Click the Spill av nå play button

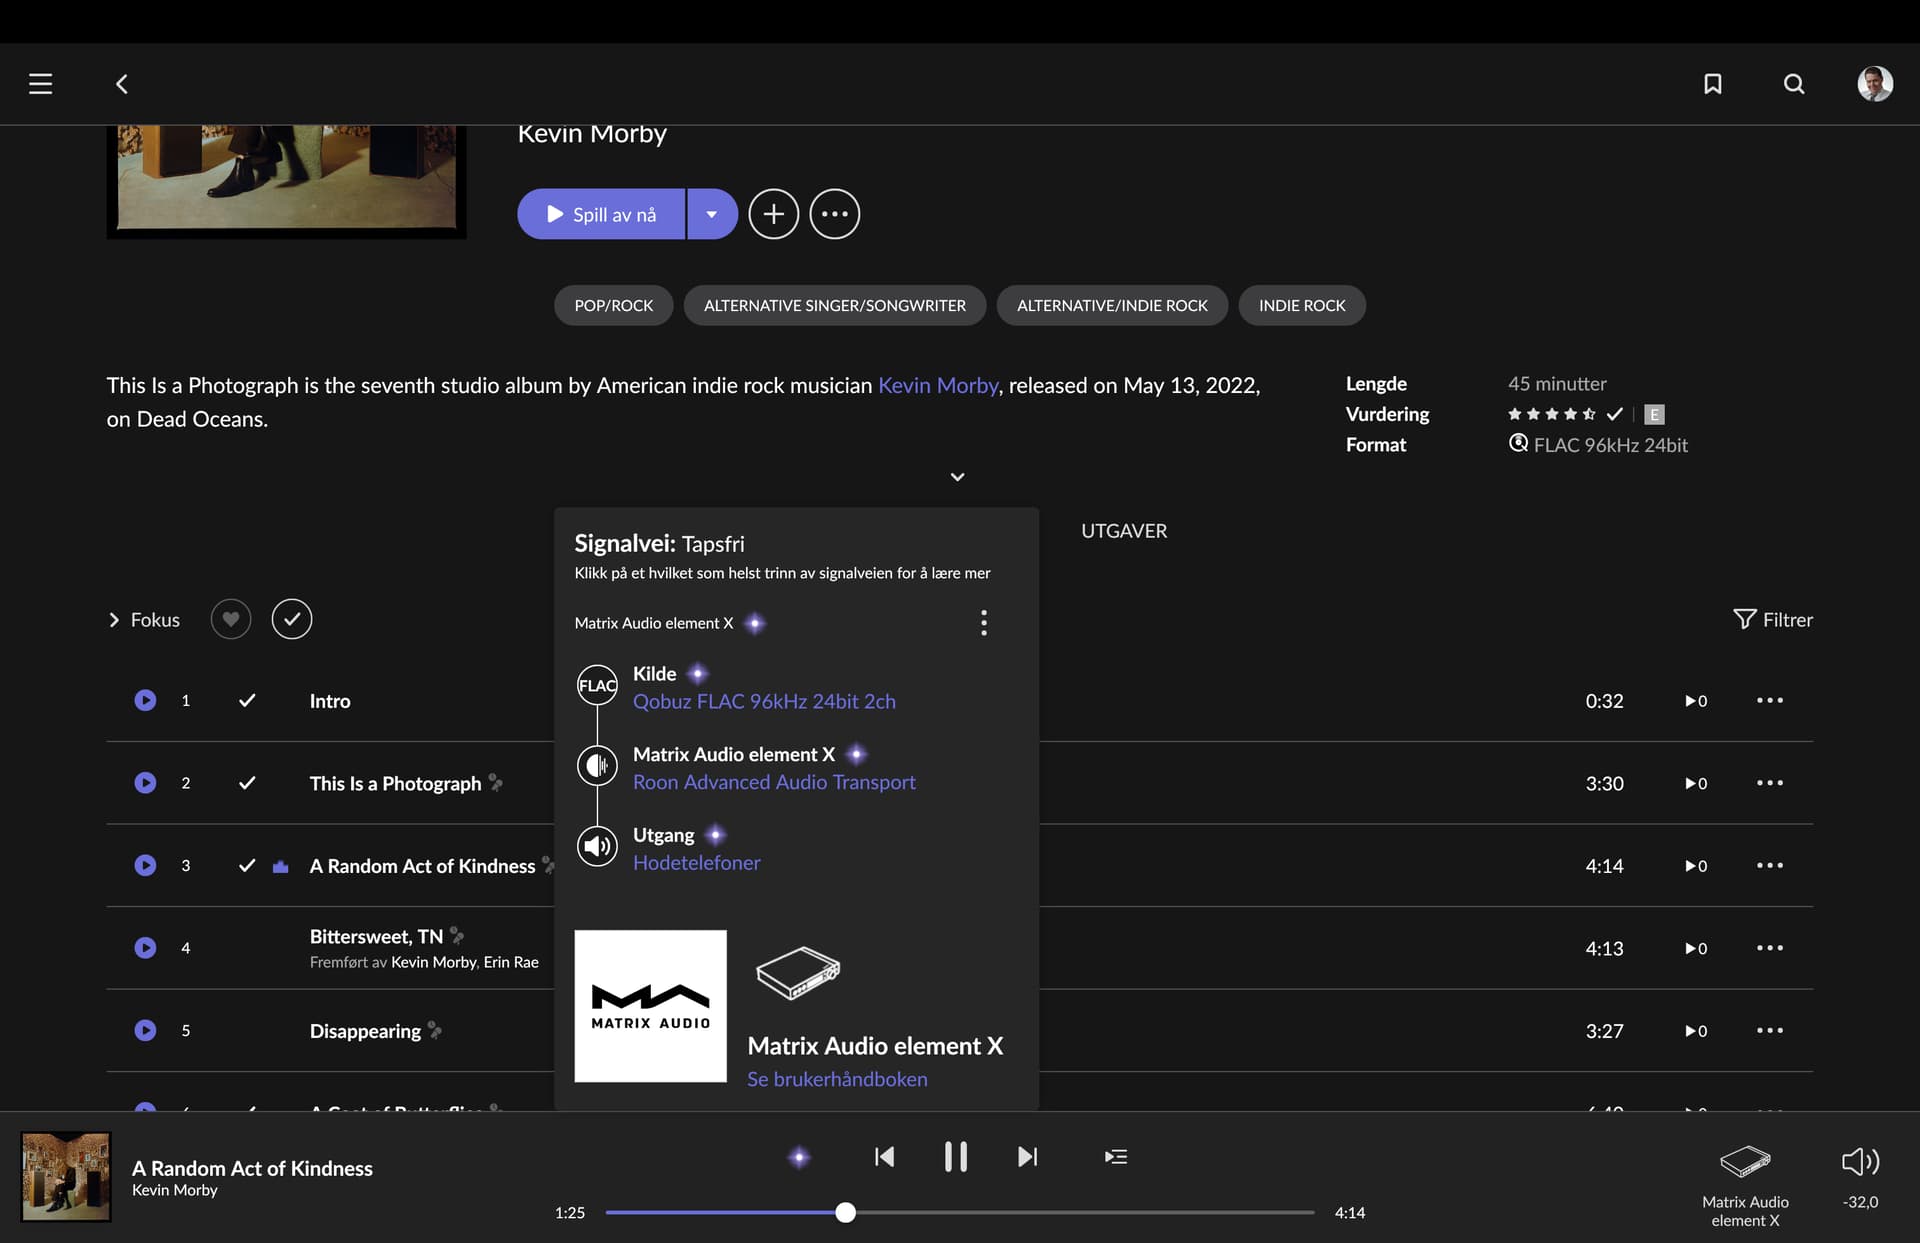click(601, 214)
